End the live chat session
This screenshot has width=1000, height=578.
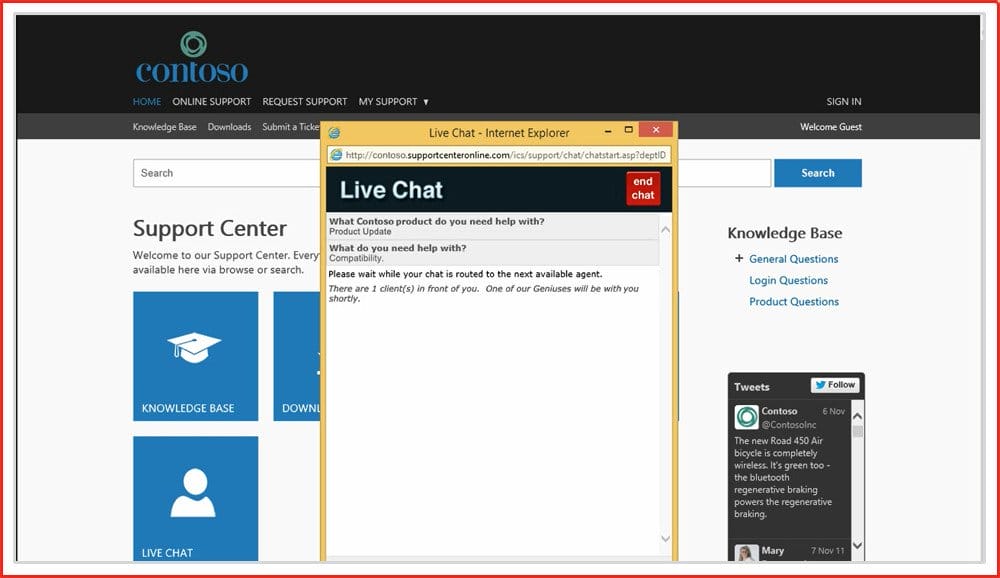click(642, 188)
